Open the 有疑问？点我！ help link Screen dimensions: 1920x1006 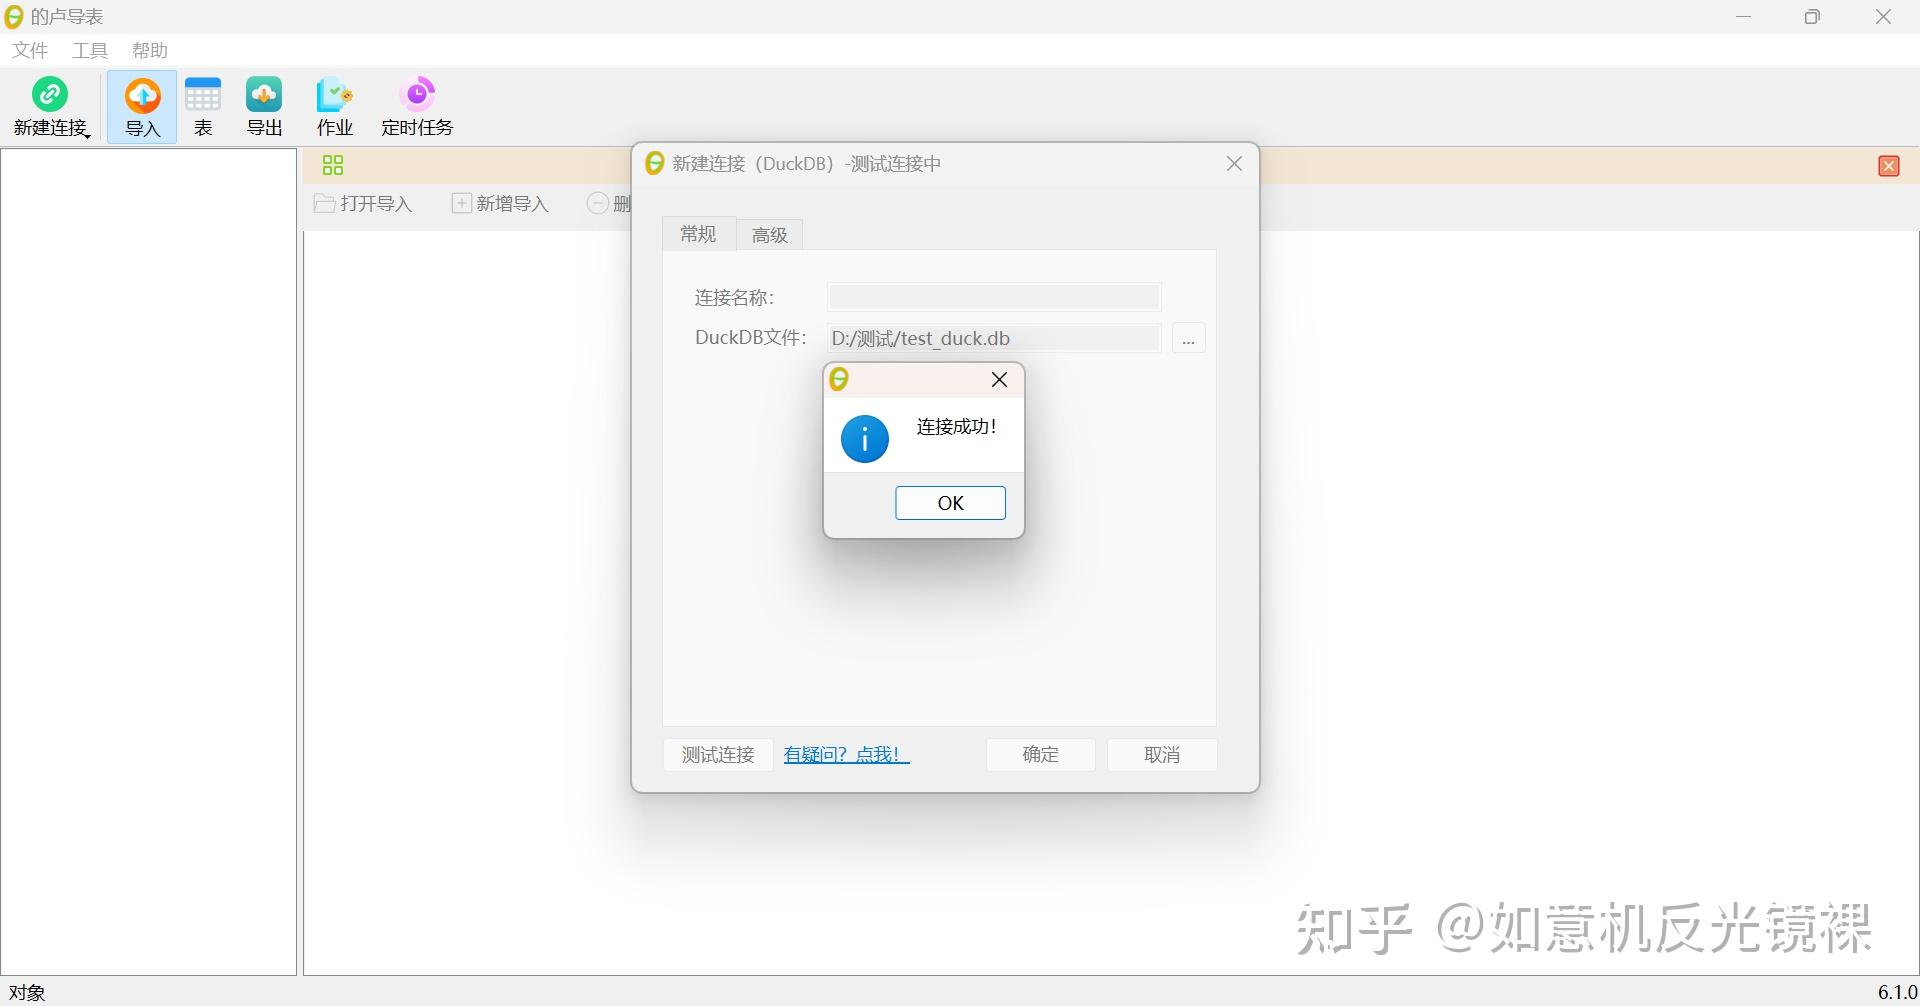point(844,754)
